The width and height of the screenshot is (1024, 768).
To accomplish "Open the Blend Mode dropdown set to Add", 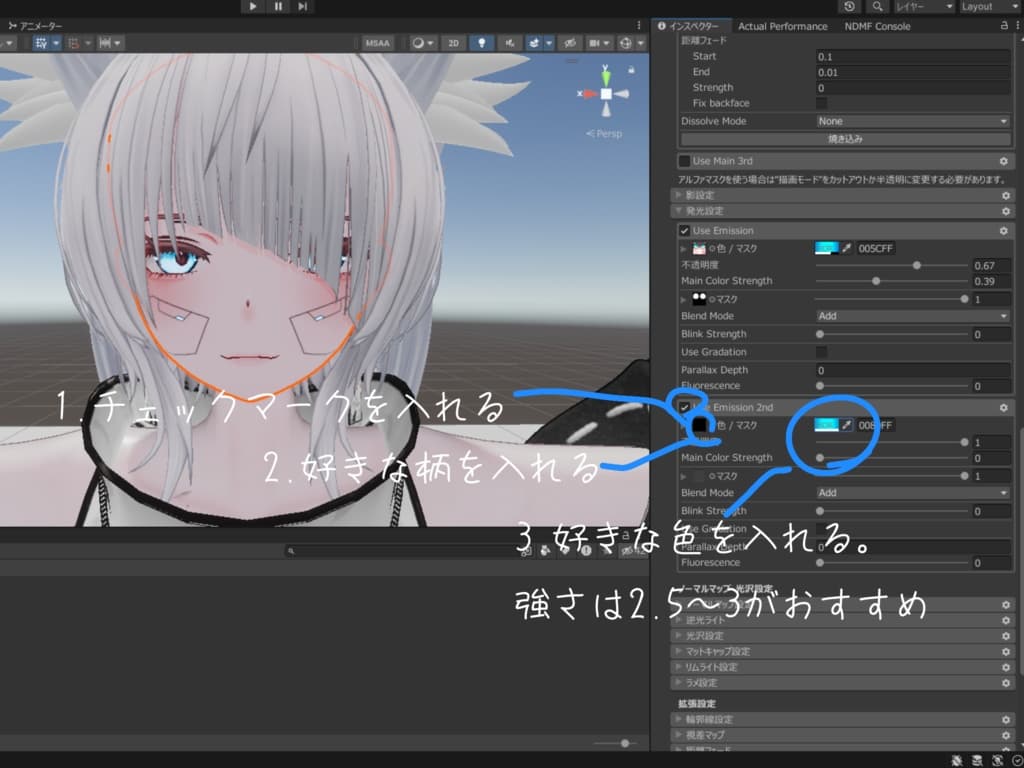I will tap(910, 315).
